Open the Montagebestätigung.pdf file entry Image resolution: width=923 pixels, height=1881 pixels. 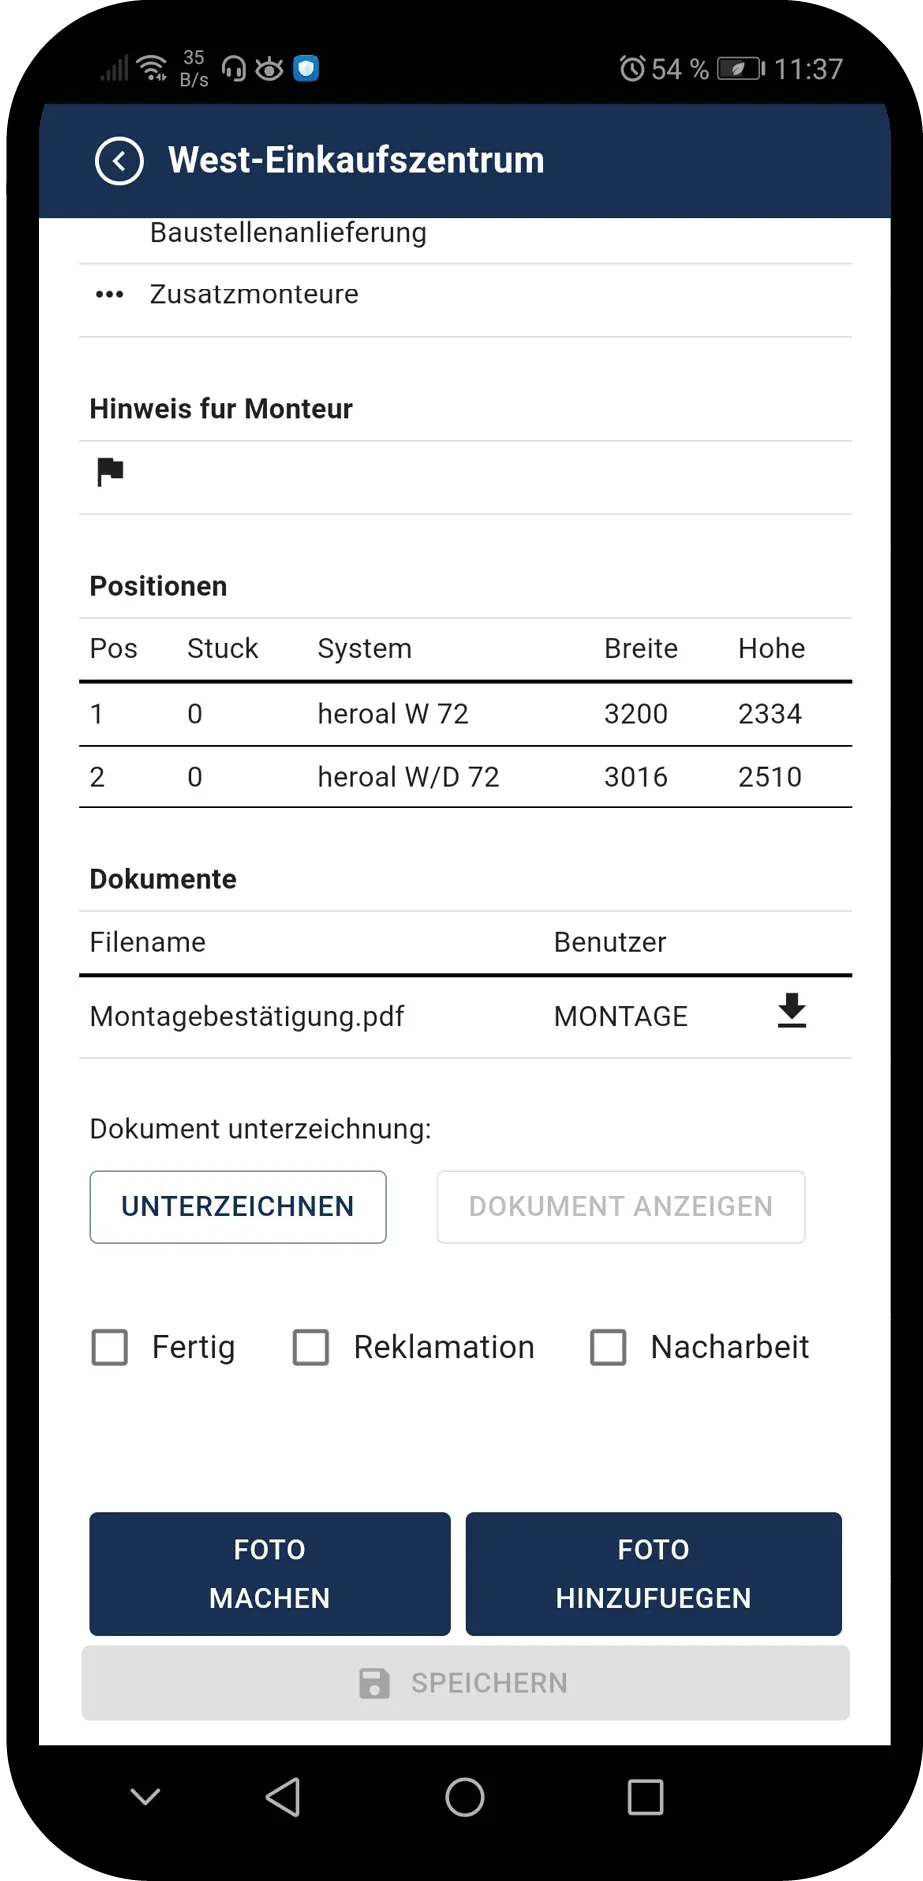[247, 1017]
